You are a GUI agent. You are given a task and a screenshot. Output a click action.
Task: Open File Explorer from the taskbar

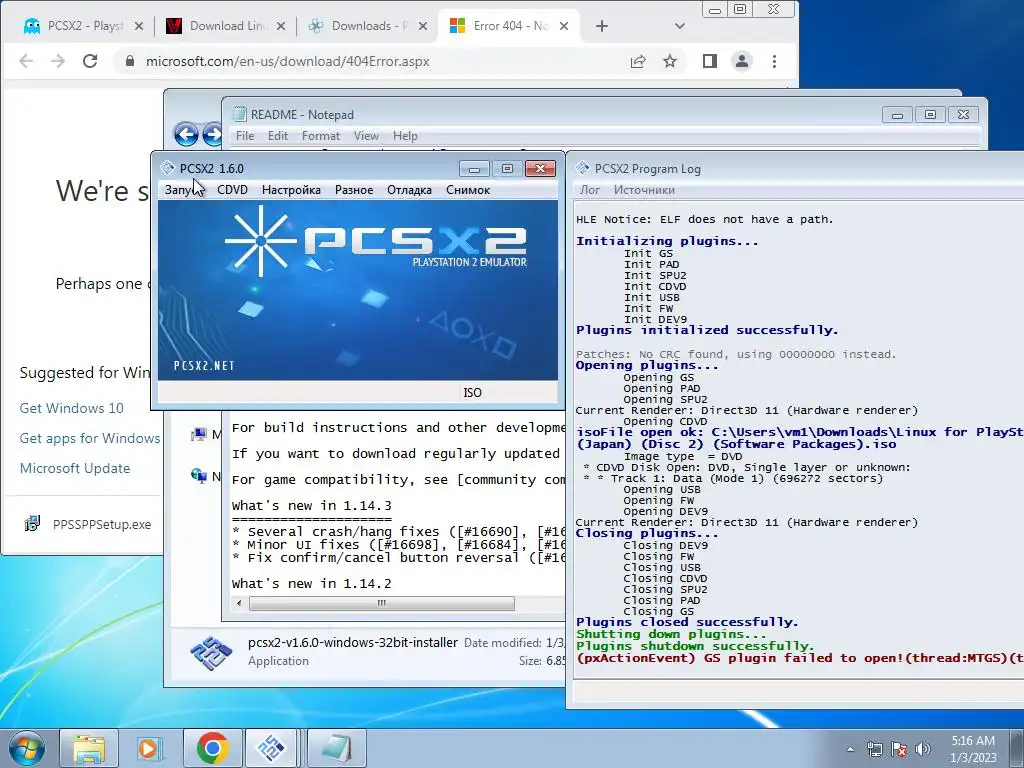(89, 748)
